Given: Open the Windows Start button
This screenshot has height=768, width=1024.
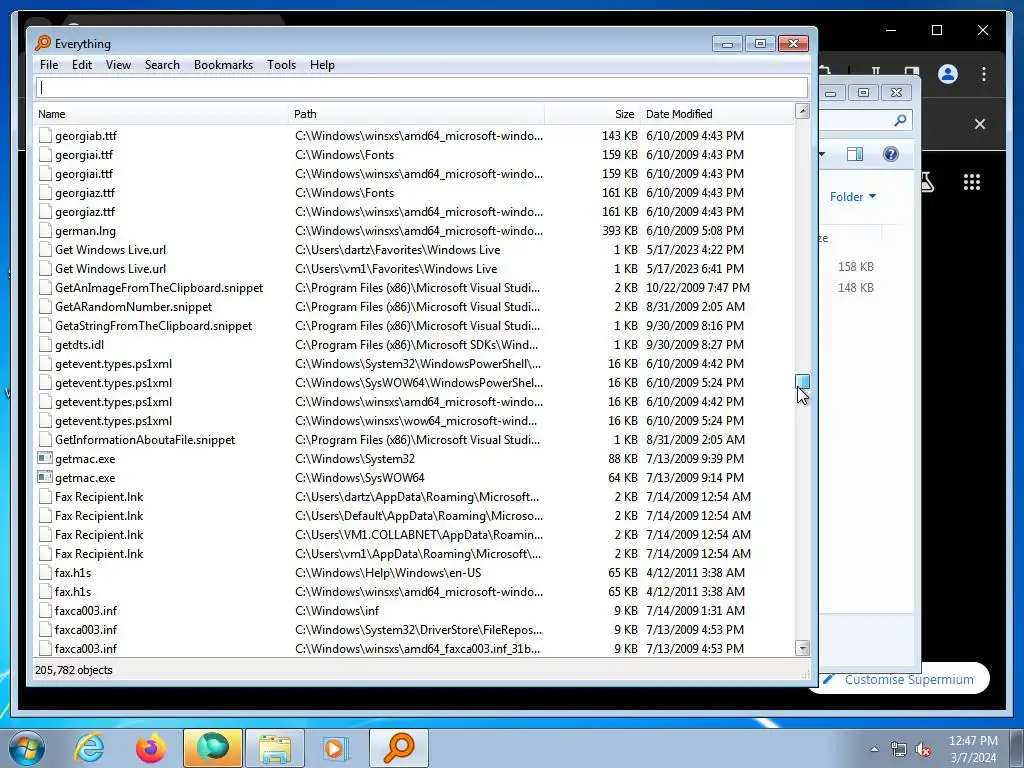Looking at the screenshot, I should pos(27,748).
